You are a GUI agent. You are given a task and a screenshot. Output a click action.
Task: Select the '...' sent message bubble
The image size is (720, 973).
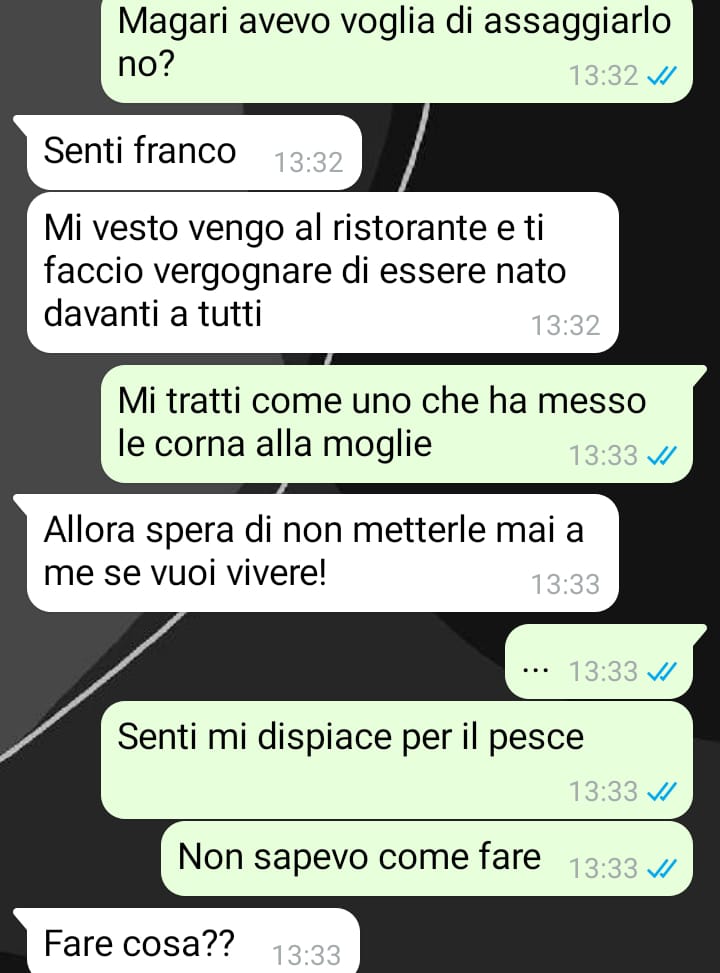tap(603, 661)
